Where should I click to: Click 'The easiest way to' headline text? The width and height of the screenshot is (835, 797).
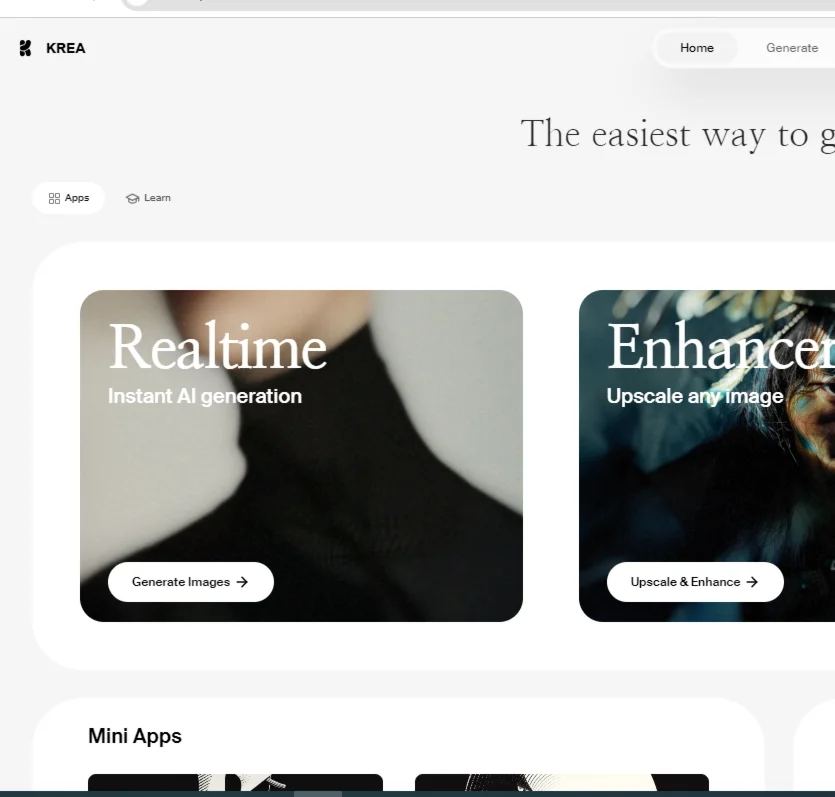pos(665,134)
